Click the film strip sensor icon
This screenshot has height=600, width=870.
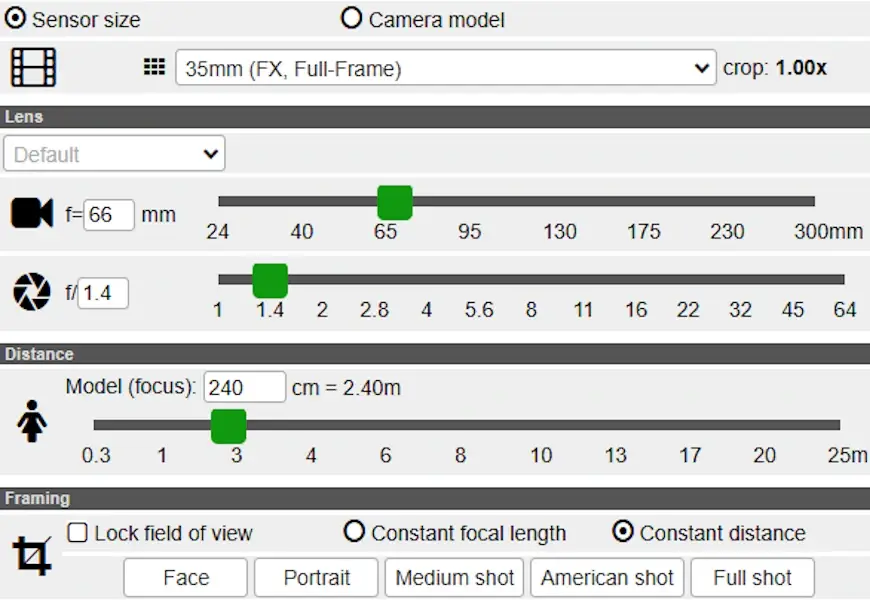tap(33, 68)
